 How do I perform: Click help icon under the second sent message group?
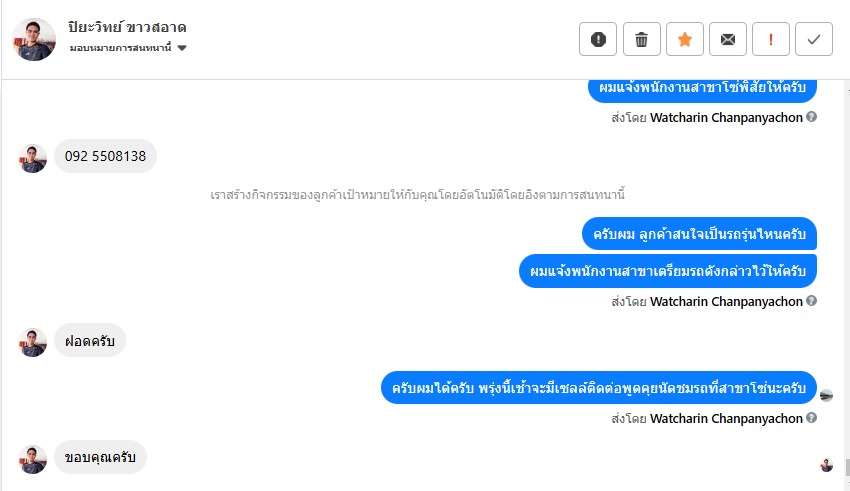(x=812, y=301)
